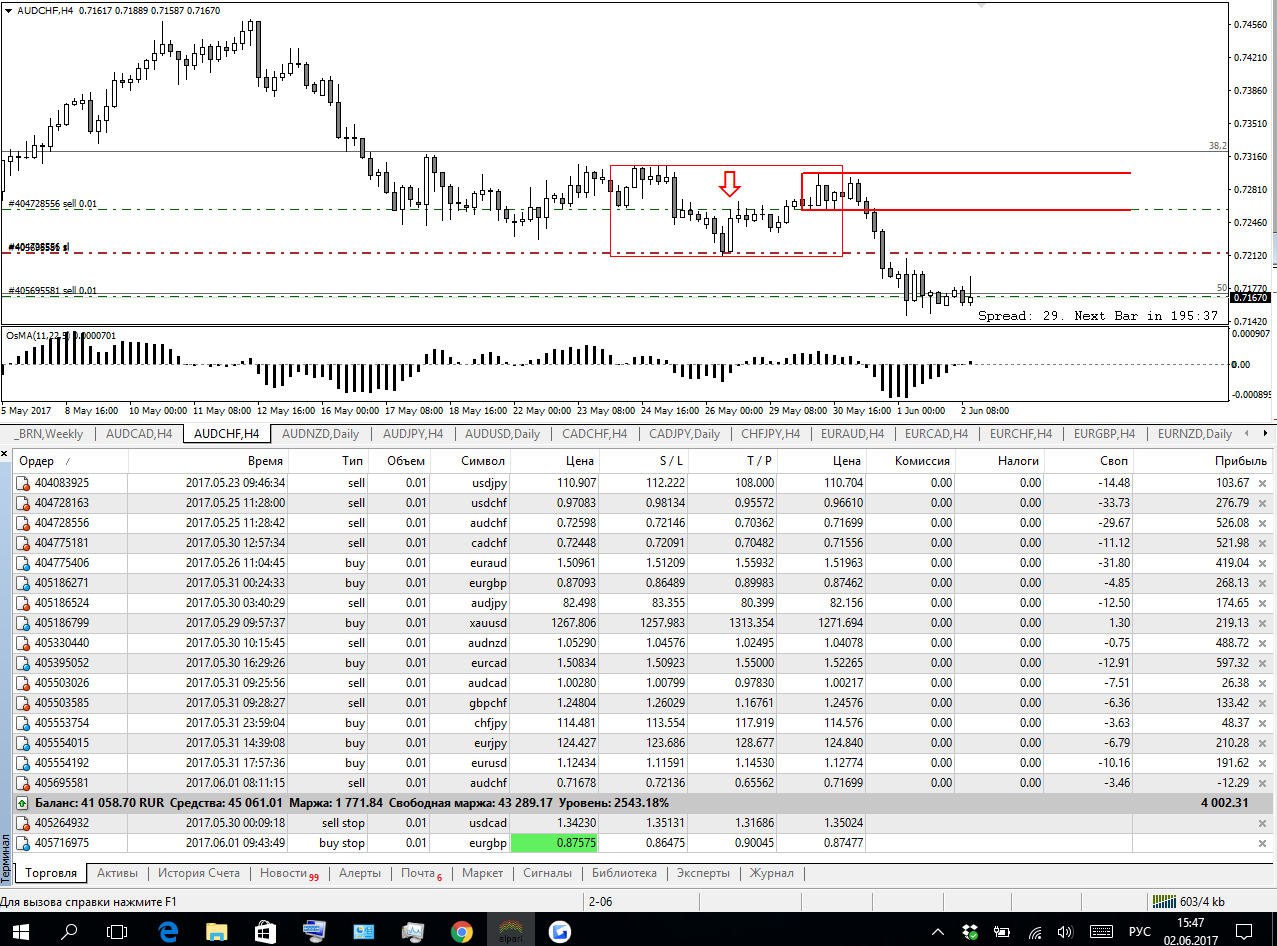Close the xauusd buy order with X

[x=1263, y=623]
